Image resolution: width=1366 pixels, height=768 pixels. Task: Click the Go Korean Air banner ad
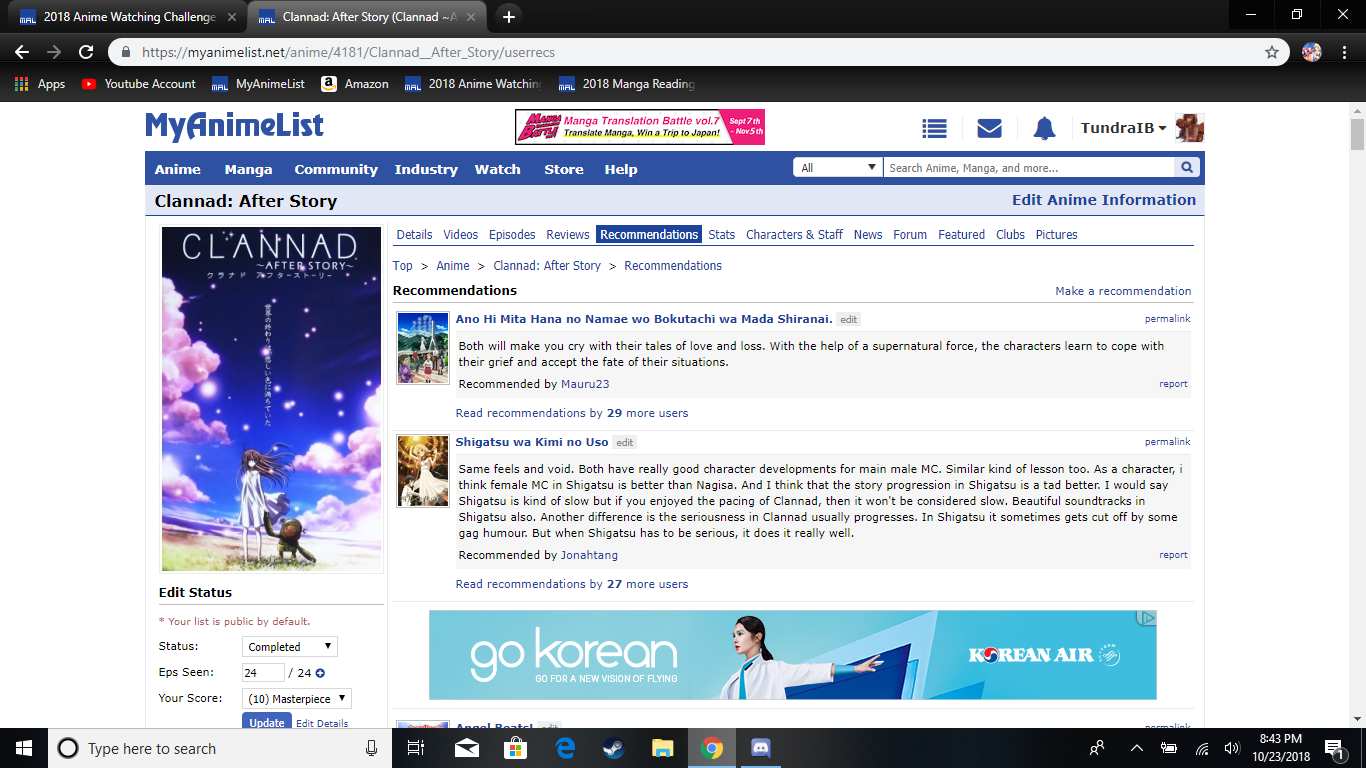coord(792,655)
